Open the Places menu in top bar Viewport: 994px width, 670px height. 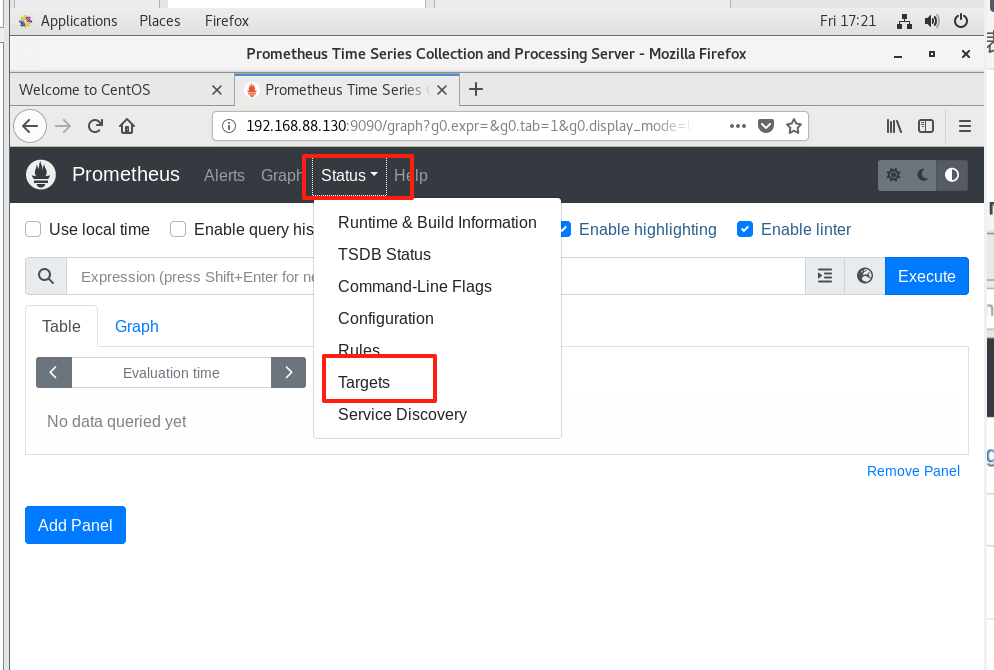click(x=160, y=21)
